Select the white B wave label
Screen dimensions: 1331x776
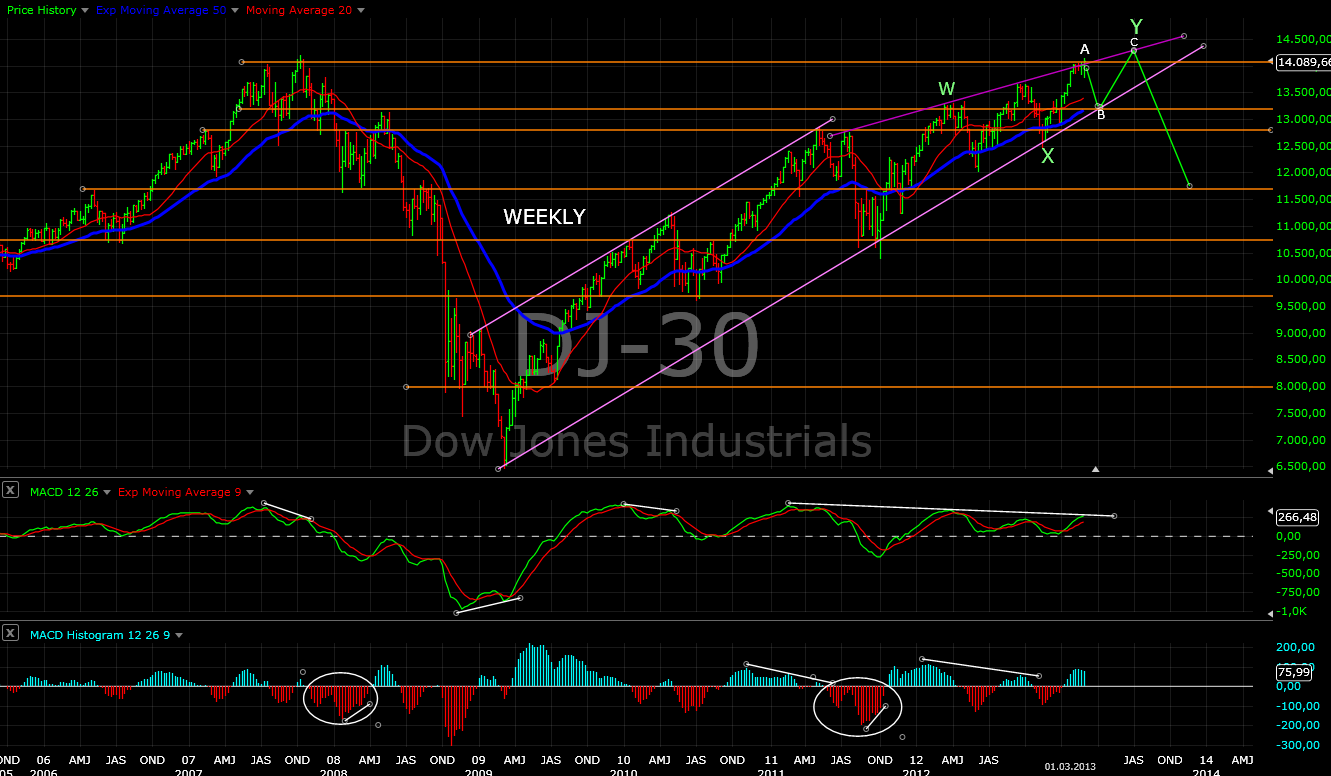tap(1101, 115)
